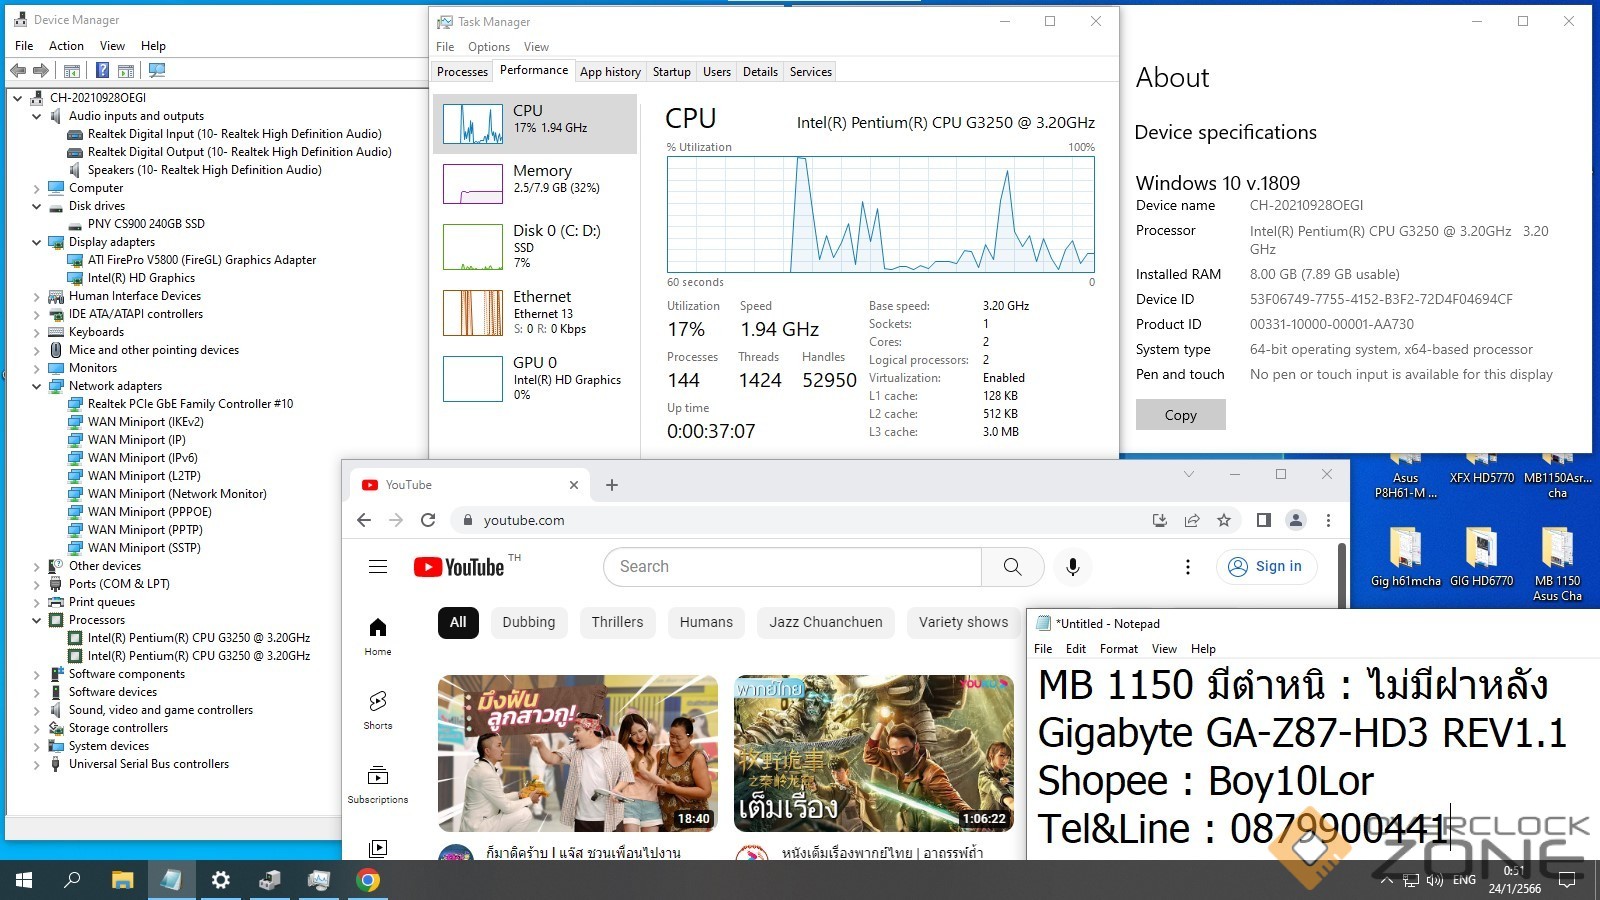Click the YouTube voice search microphone icon
The height and width of the screenshot is (900, 1600).
tap(1072, 567)
